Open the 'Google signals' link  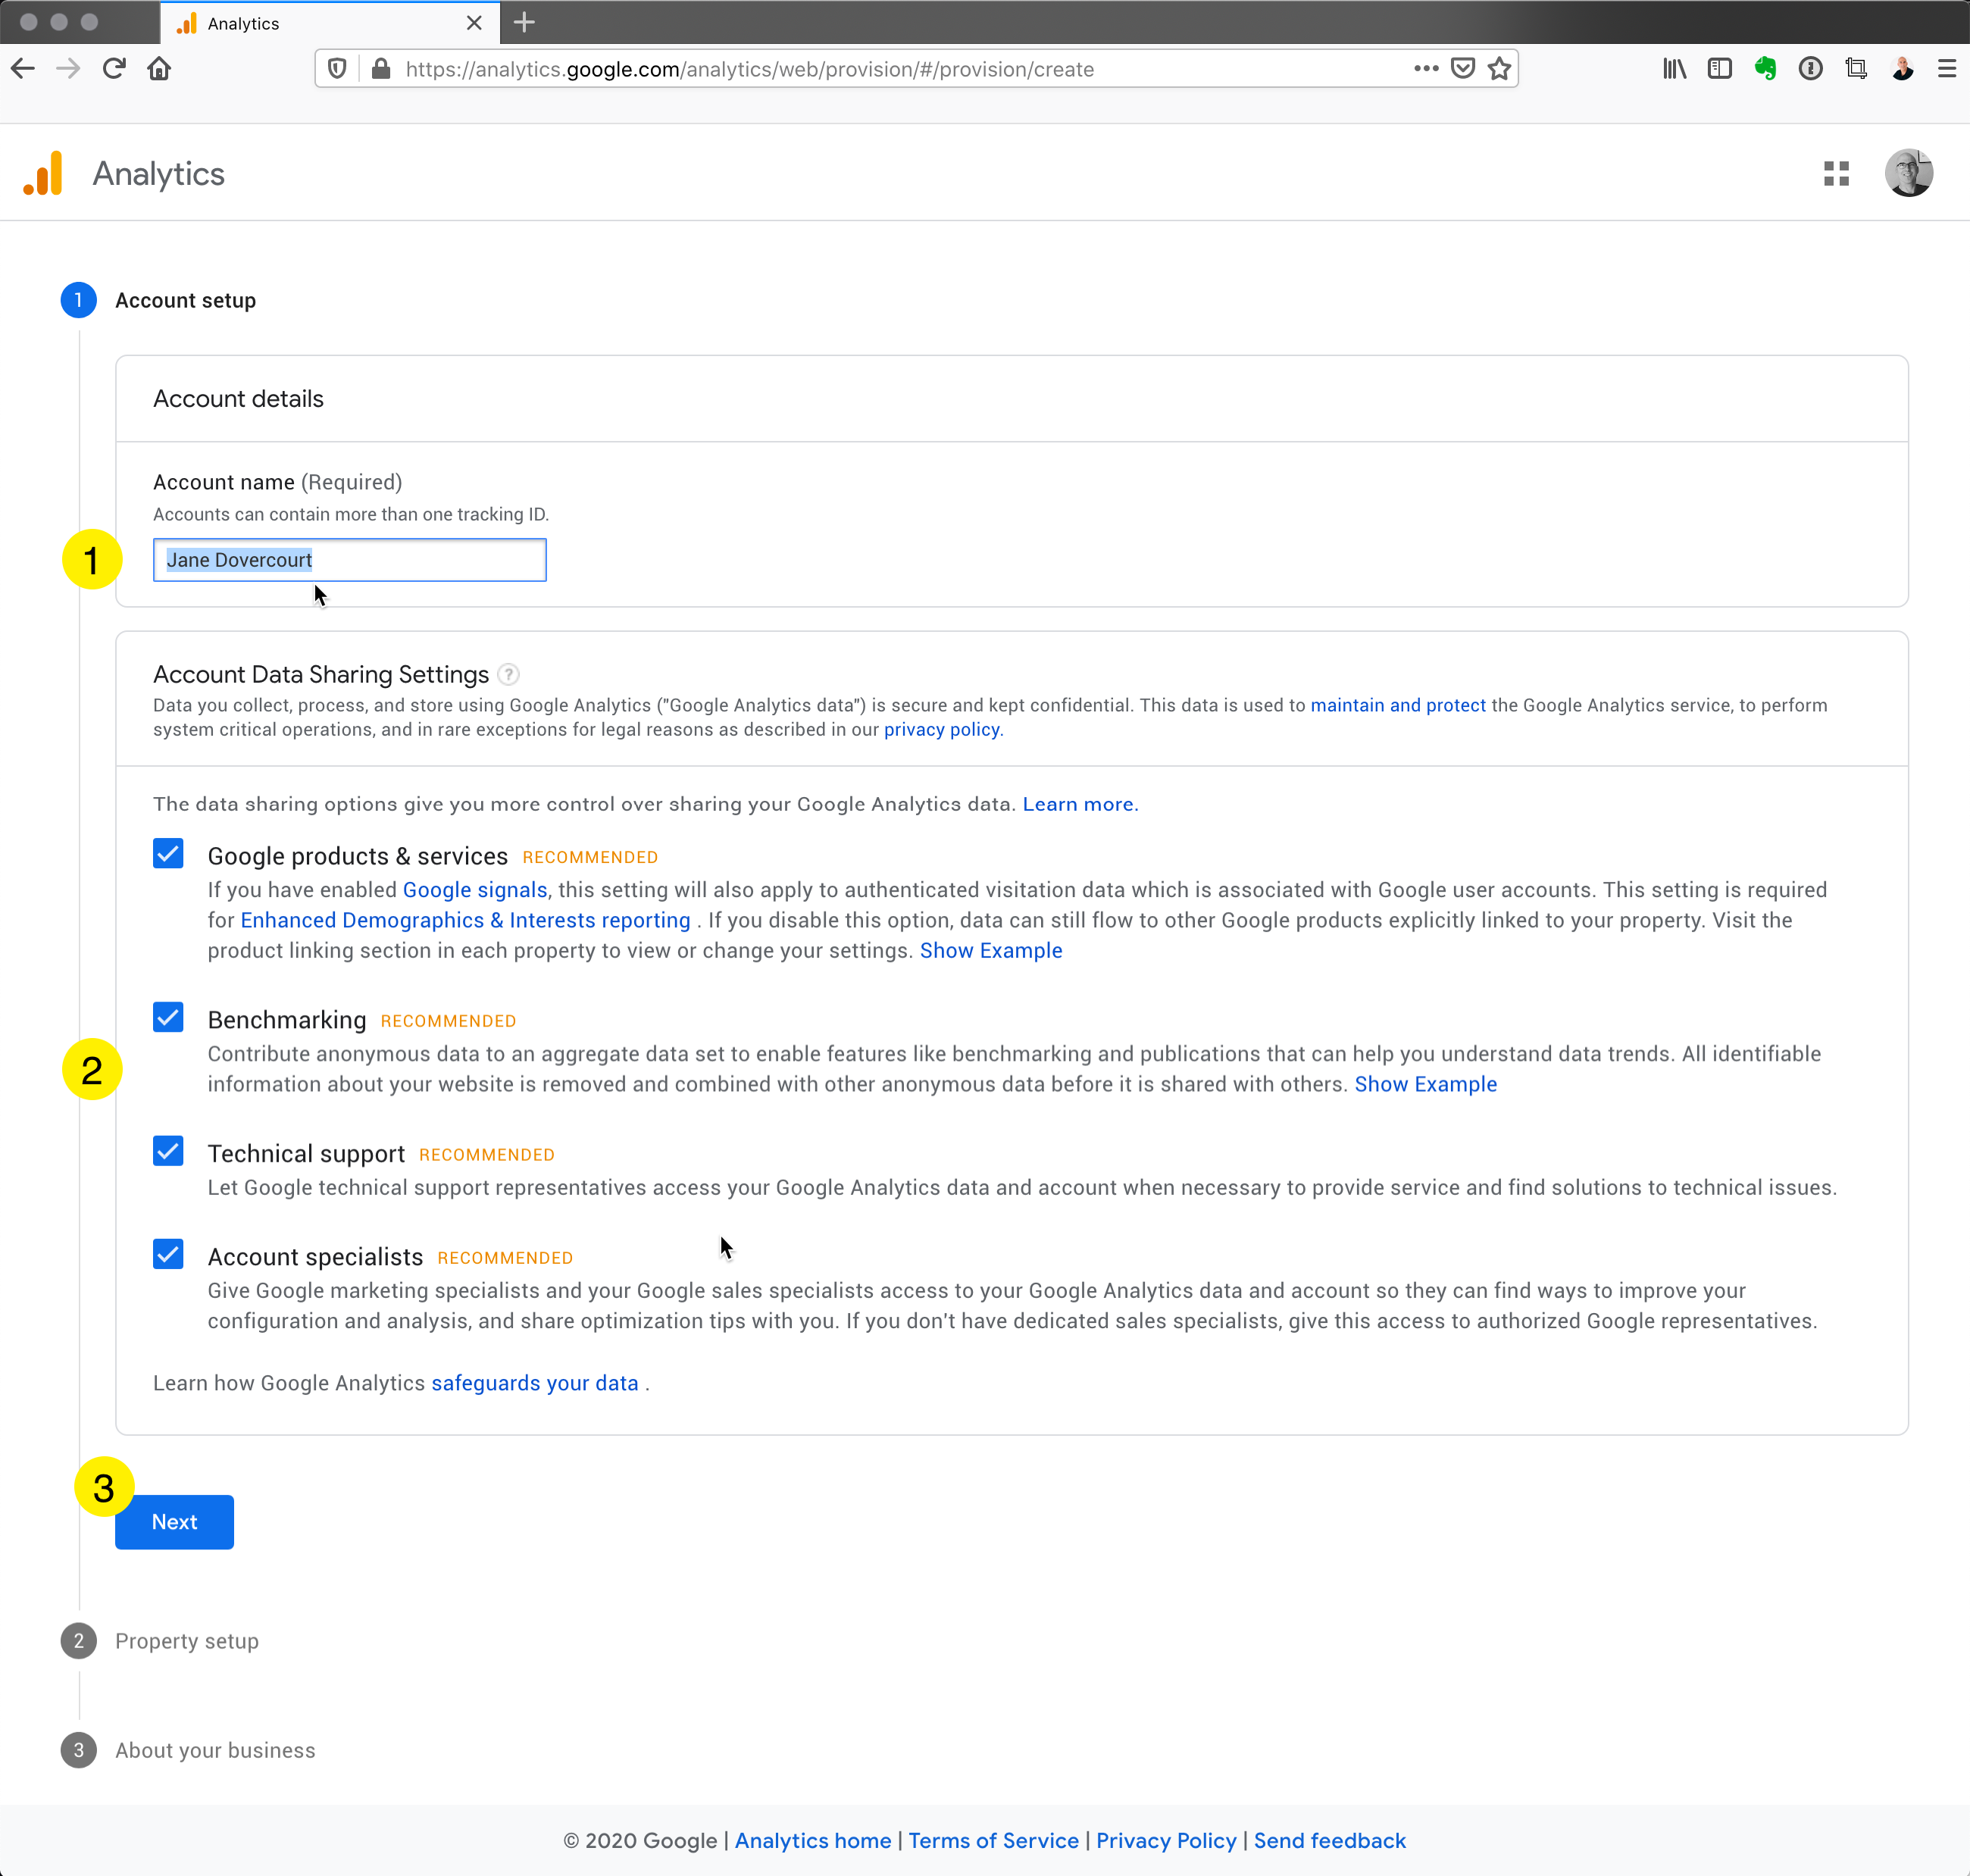(475, 890)
